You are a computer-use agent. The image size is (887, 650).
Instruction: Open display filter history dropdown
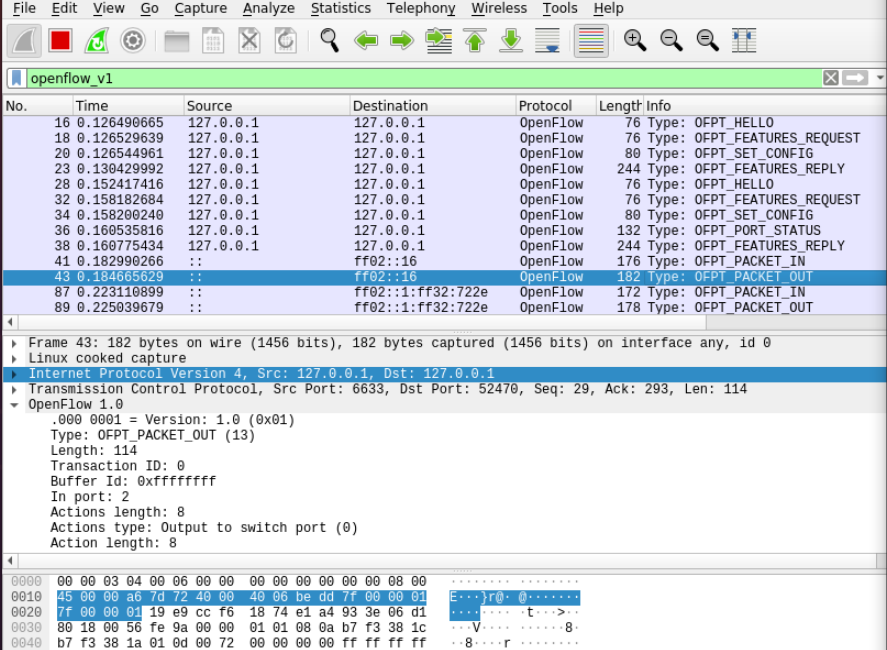tap(880, 78)
